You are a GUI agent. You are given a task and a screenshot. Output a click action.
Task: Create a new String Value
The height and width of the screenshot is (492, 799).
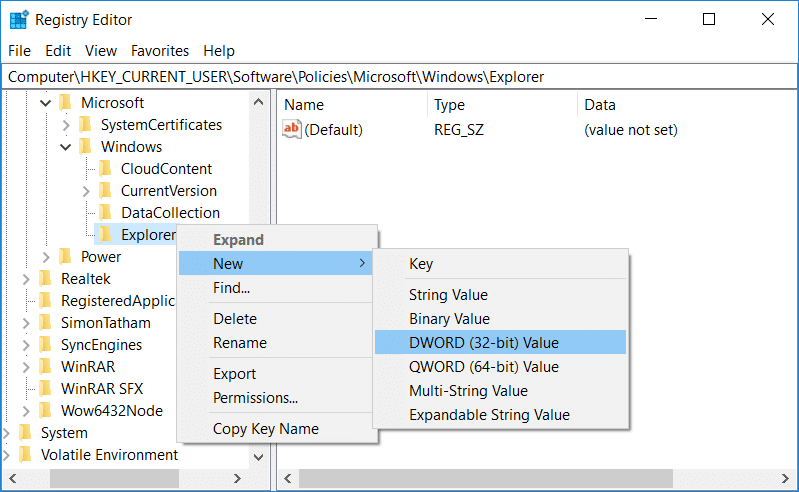448,295
